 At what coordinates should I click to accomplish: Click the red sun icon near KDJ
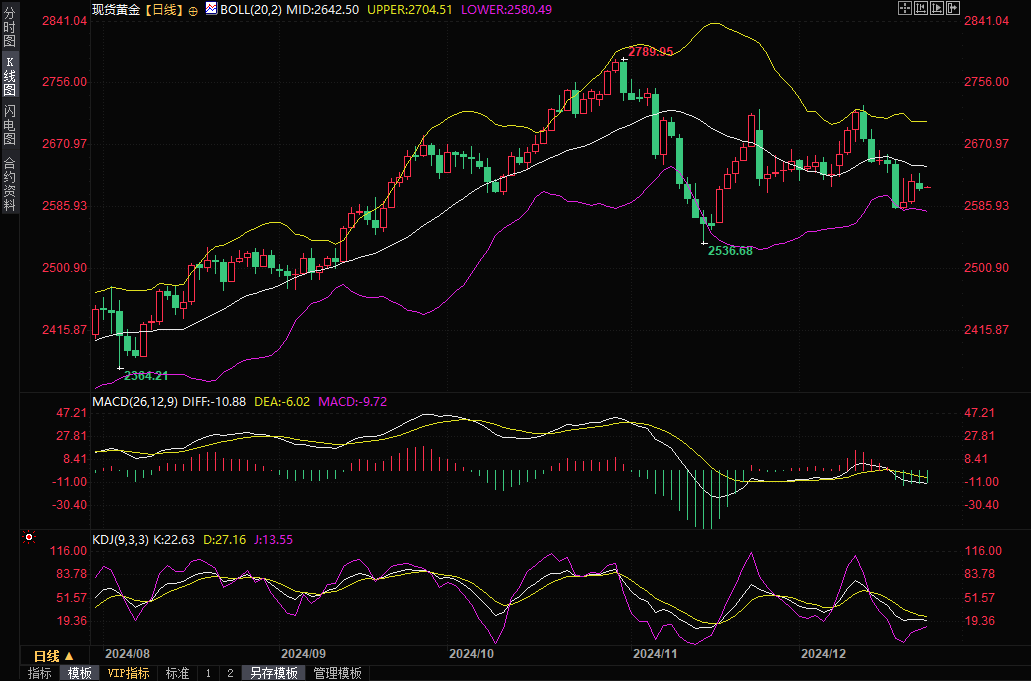29,539
